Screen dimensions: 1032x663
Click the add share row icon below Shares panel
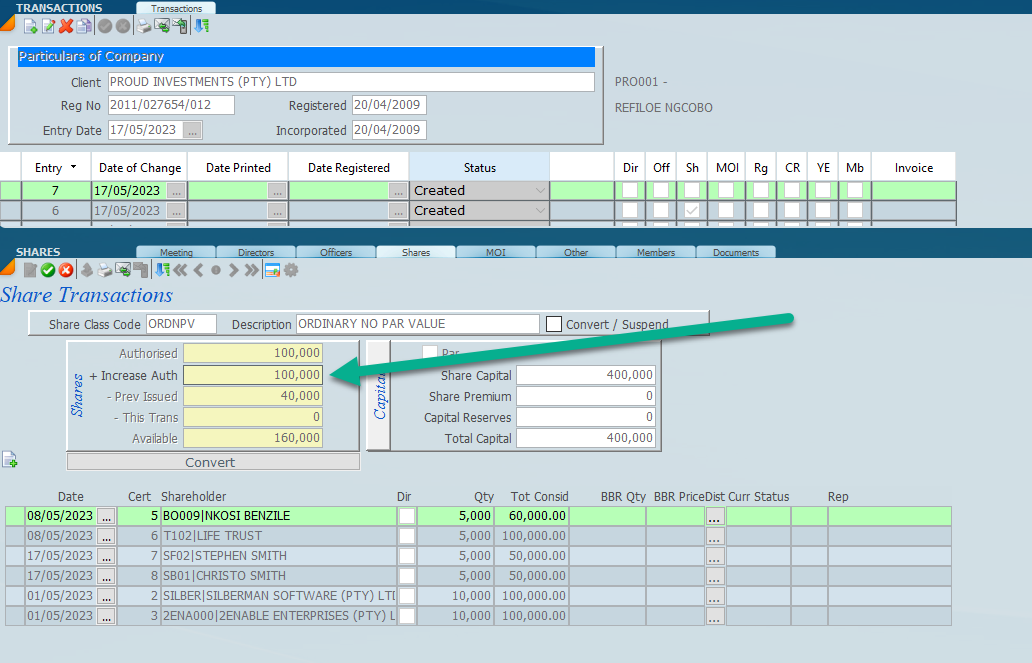click(x=10, y=460)
